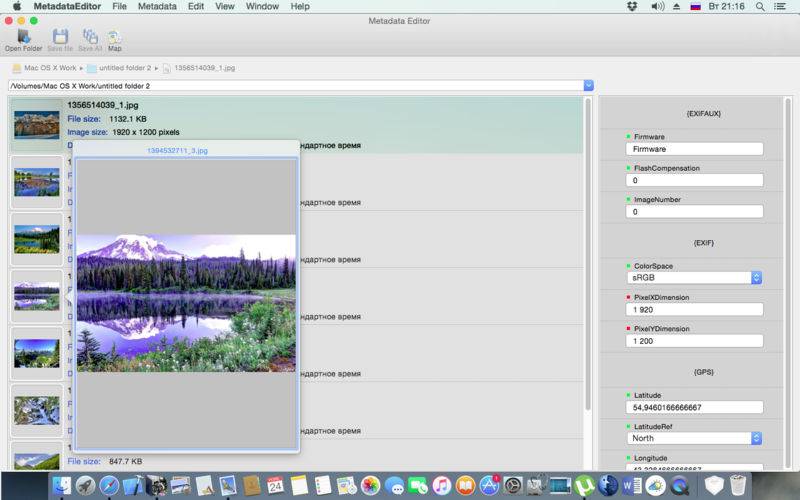Click the metadata panel vertical scrollbar
The width and height of the screenshot is (800, 500).
(788, 283)
